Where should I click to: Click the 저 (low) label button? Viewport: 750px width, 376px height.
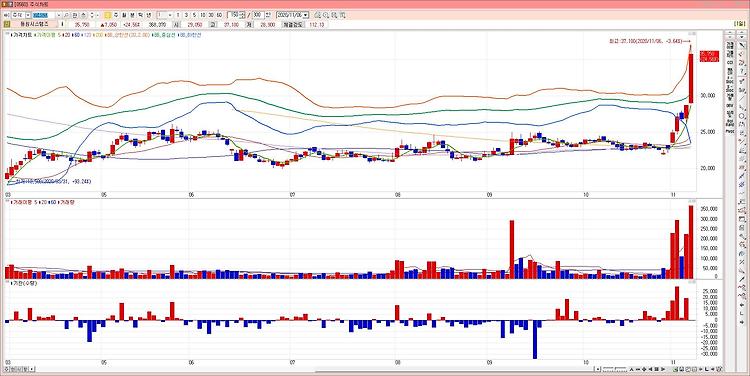click(249, 24)
